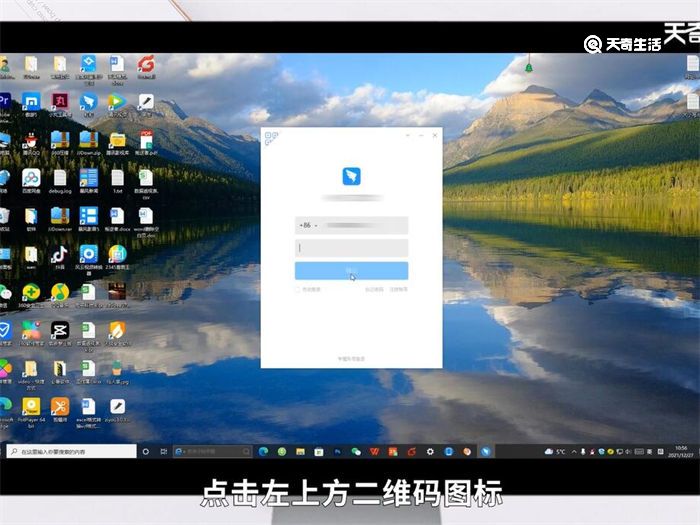
Task: Launch PotPlayer 64 bit from desktop
Action: [x=31, y=406]
